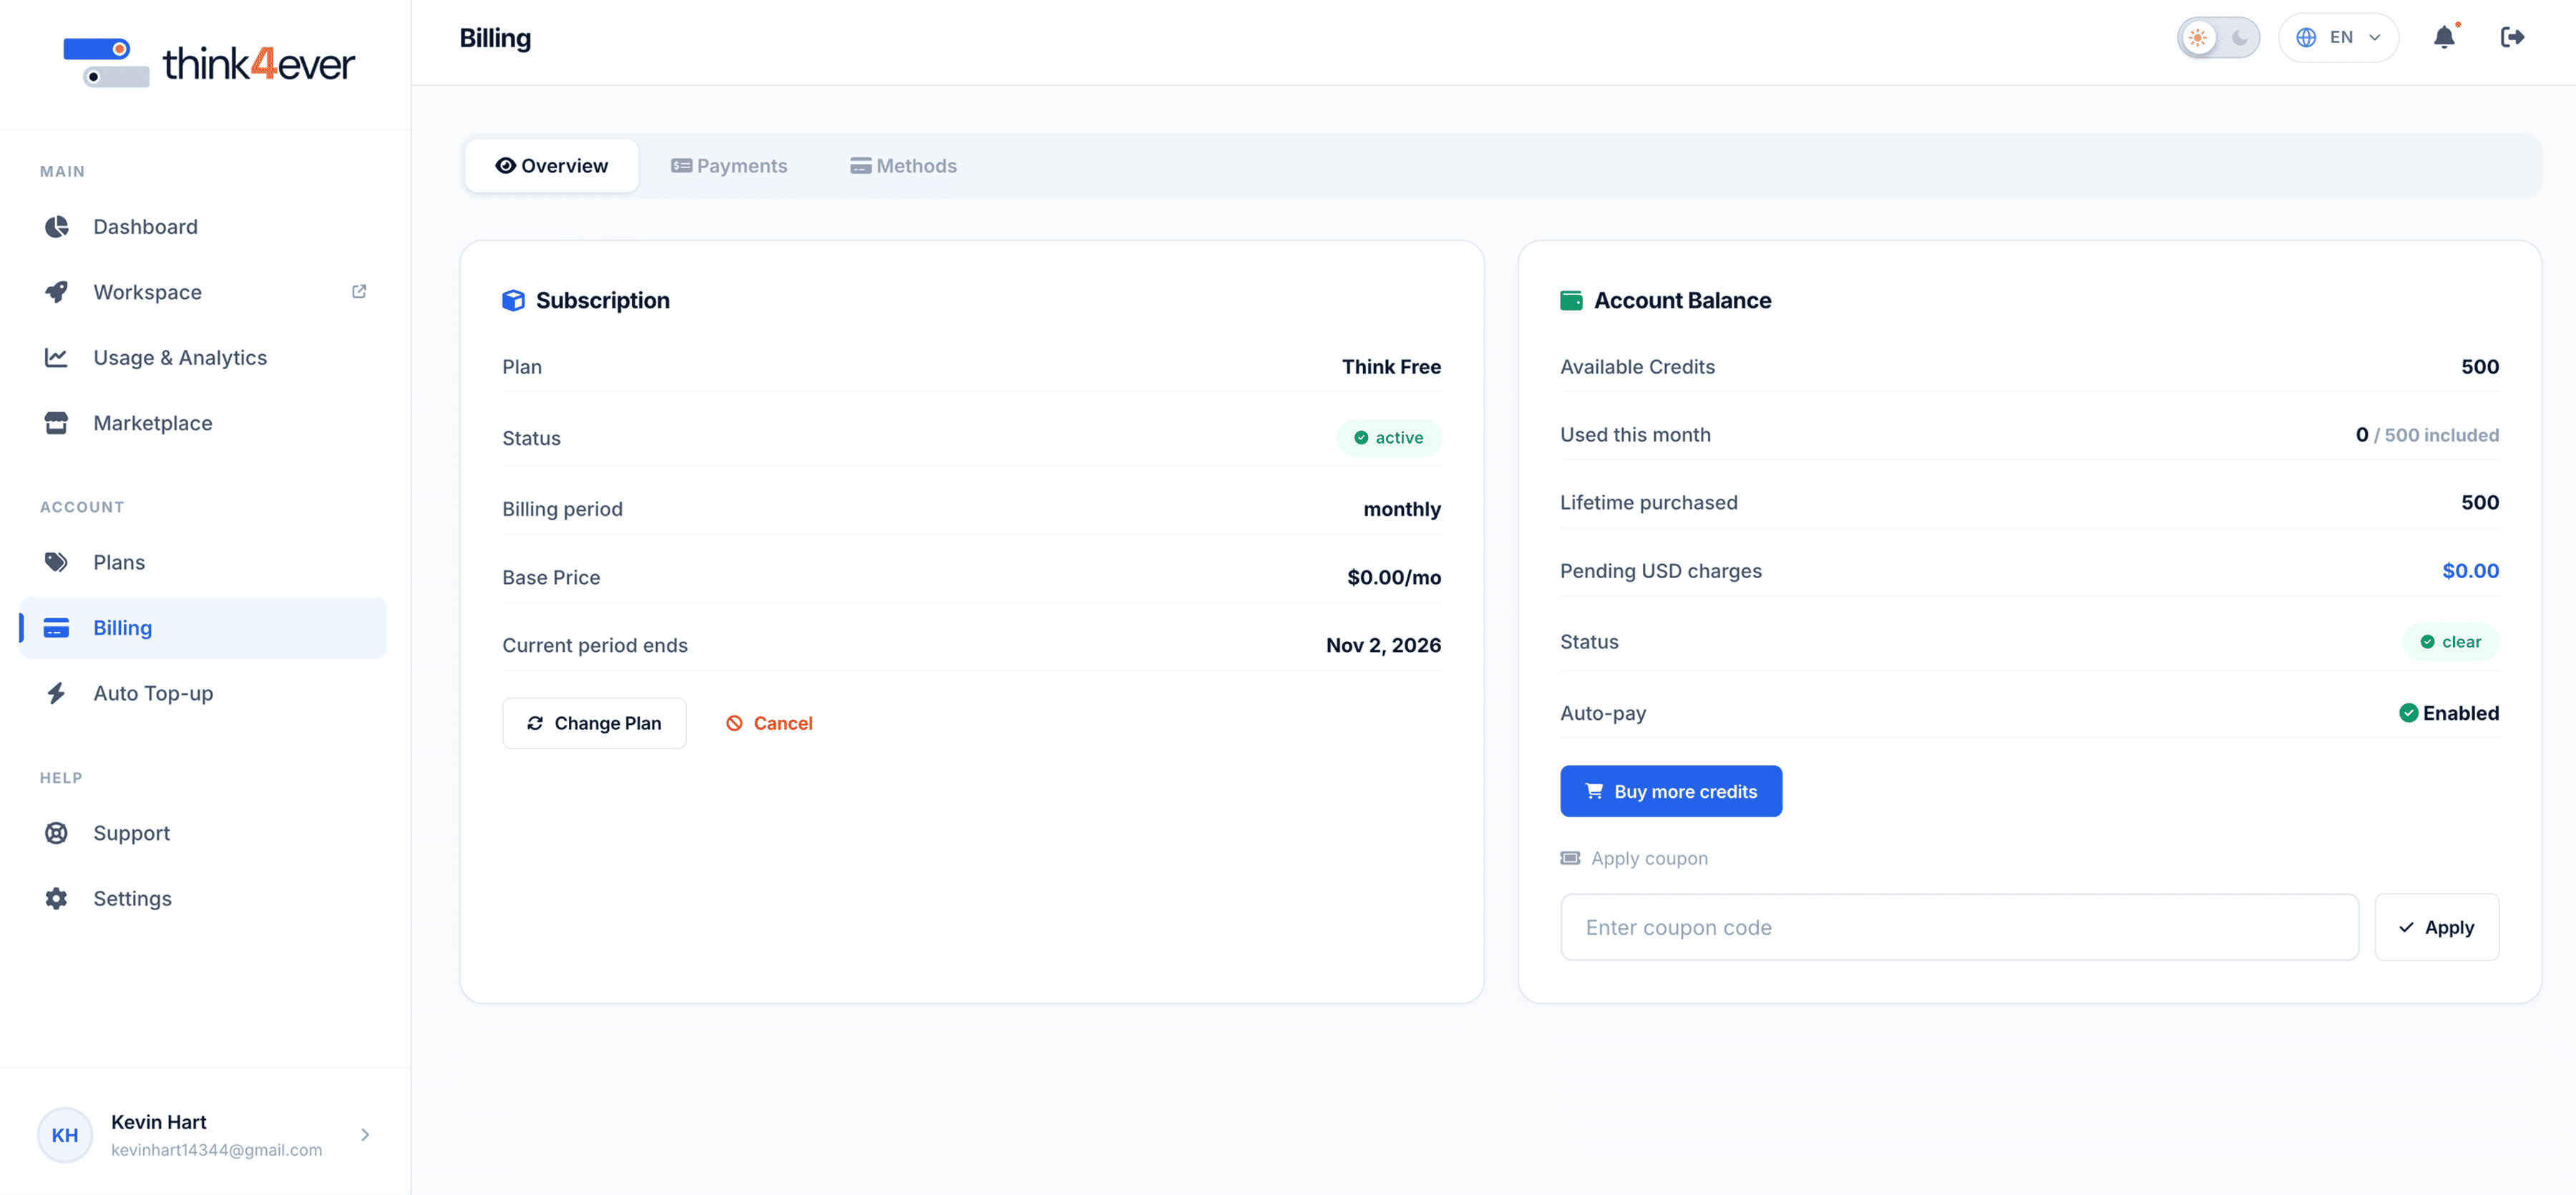Image resolution: width=2576 pixels, height=1195 pixels.
Task: Toggle the light/dark theme switch
Action: click(x=2218, y=38)
